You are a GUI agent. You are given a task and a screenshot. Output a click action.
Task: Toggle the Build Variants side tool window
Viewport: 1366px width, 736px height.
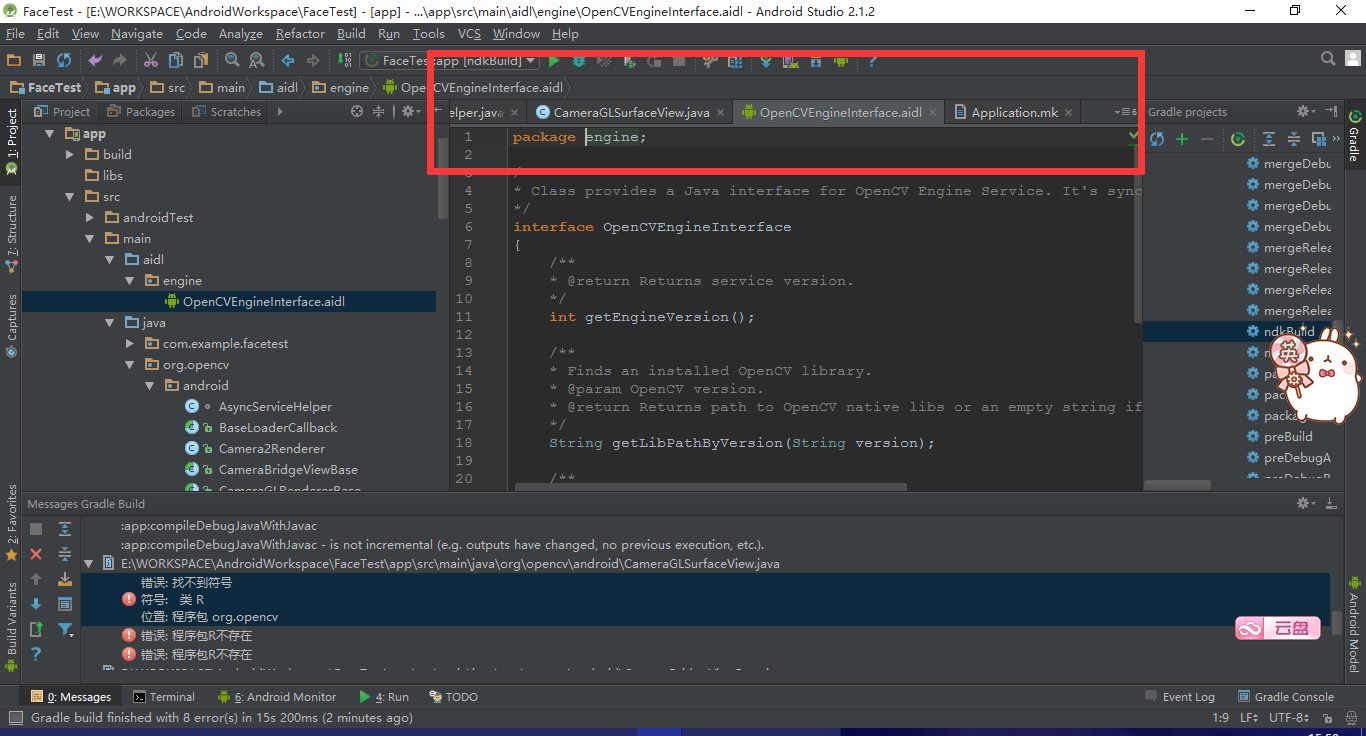[12, 626]
